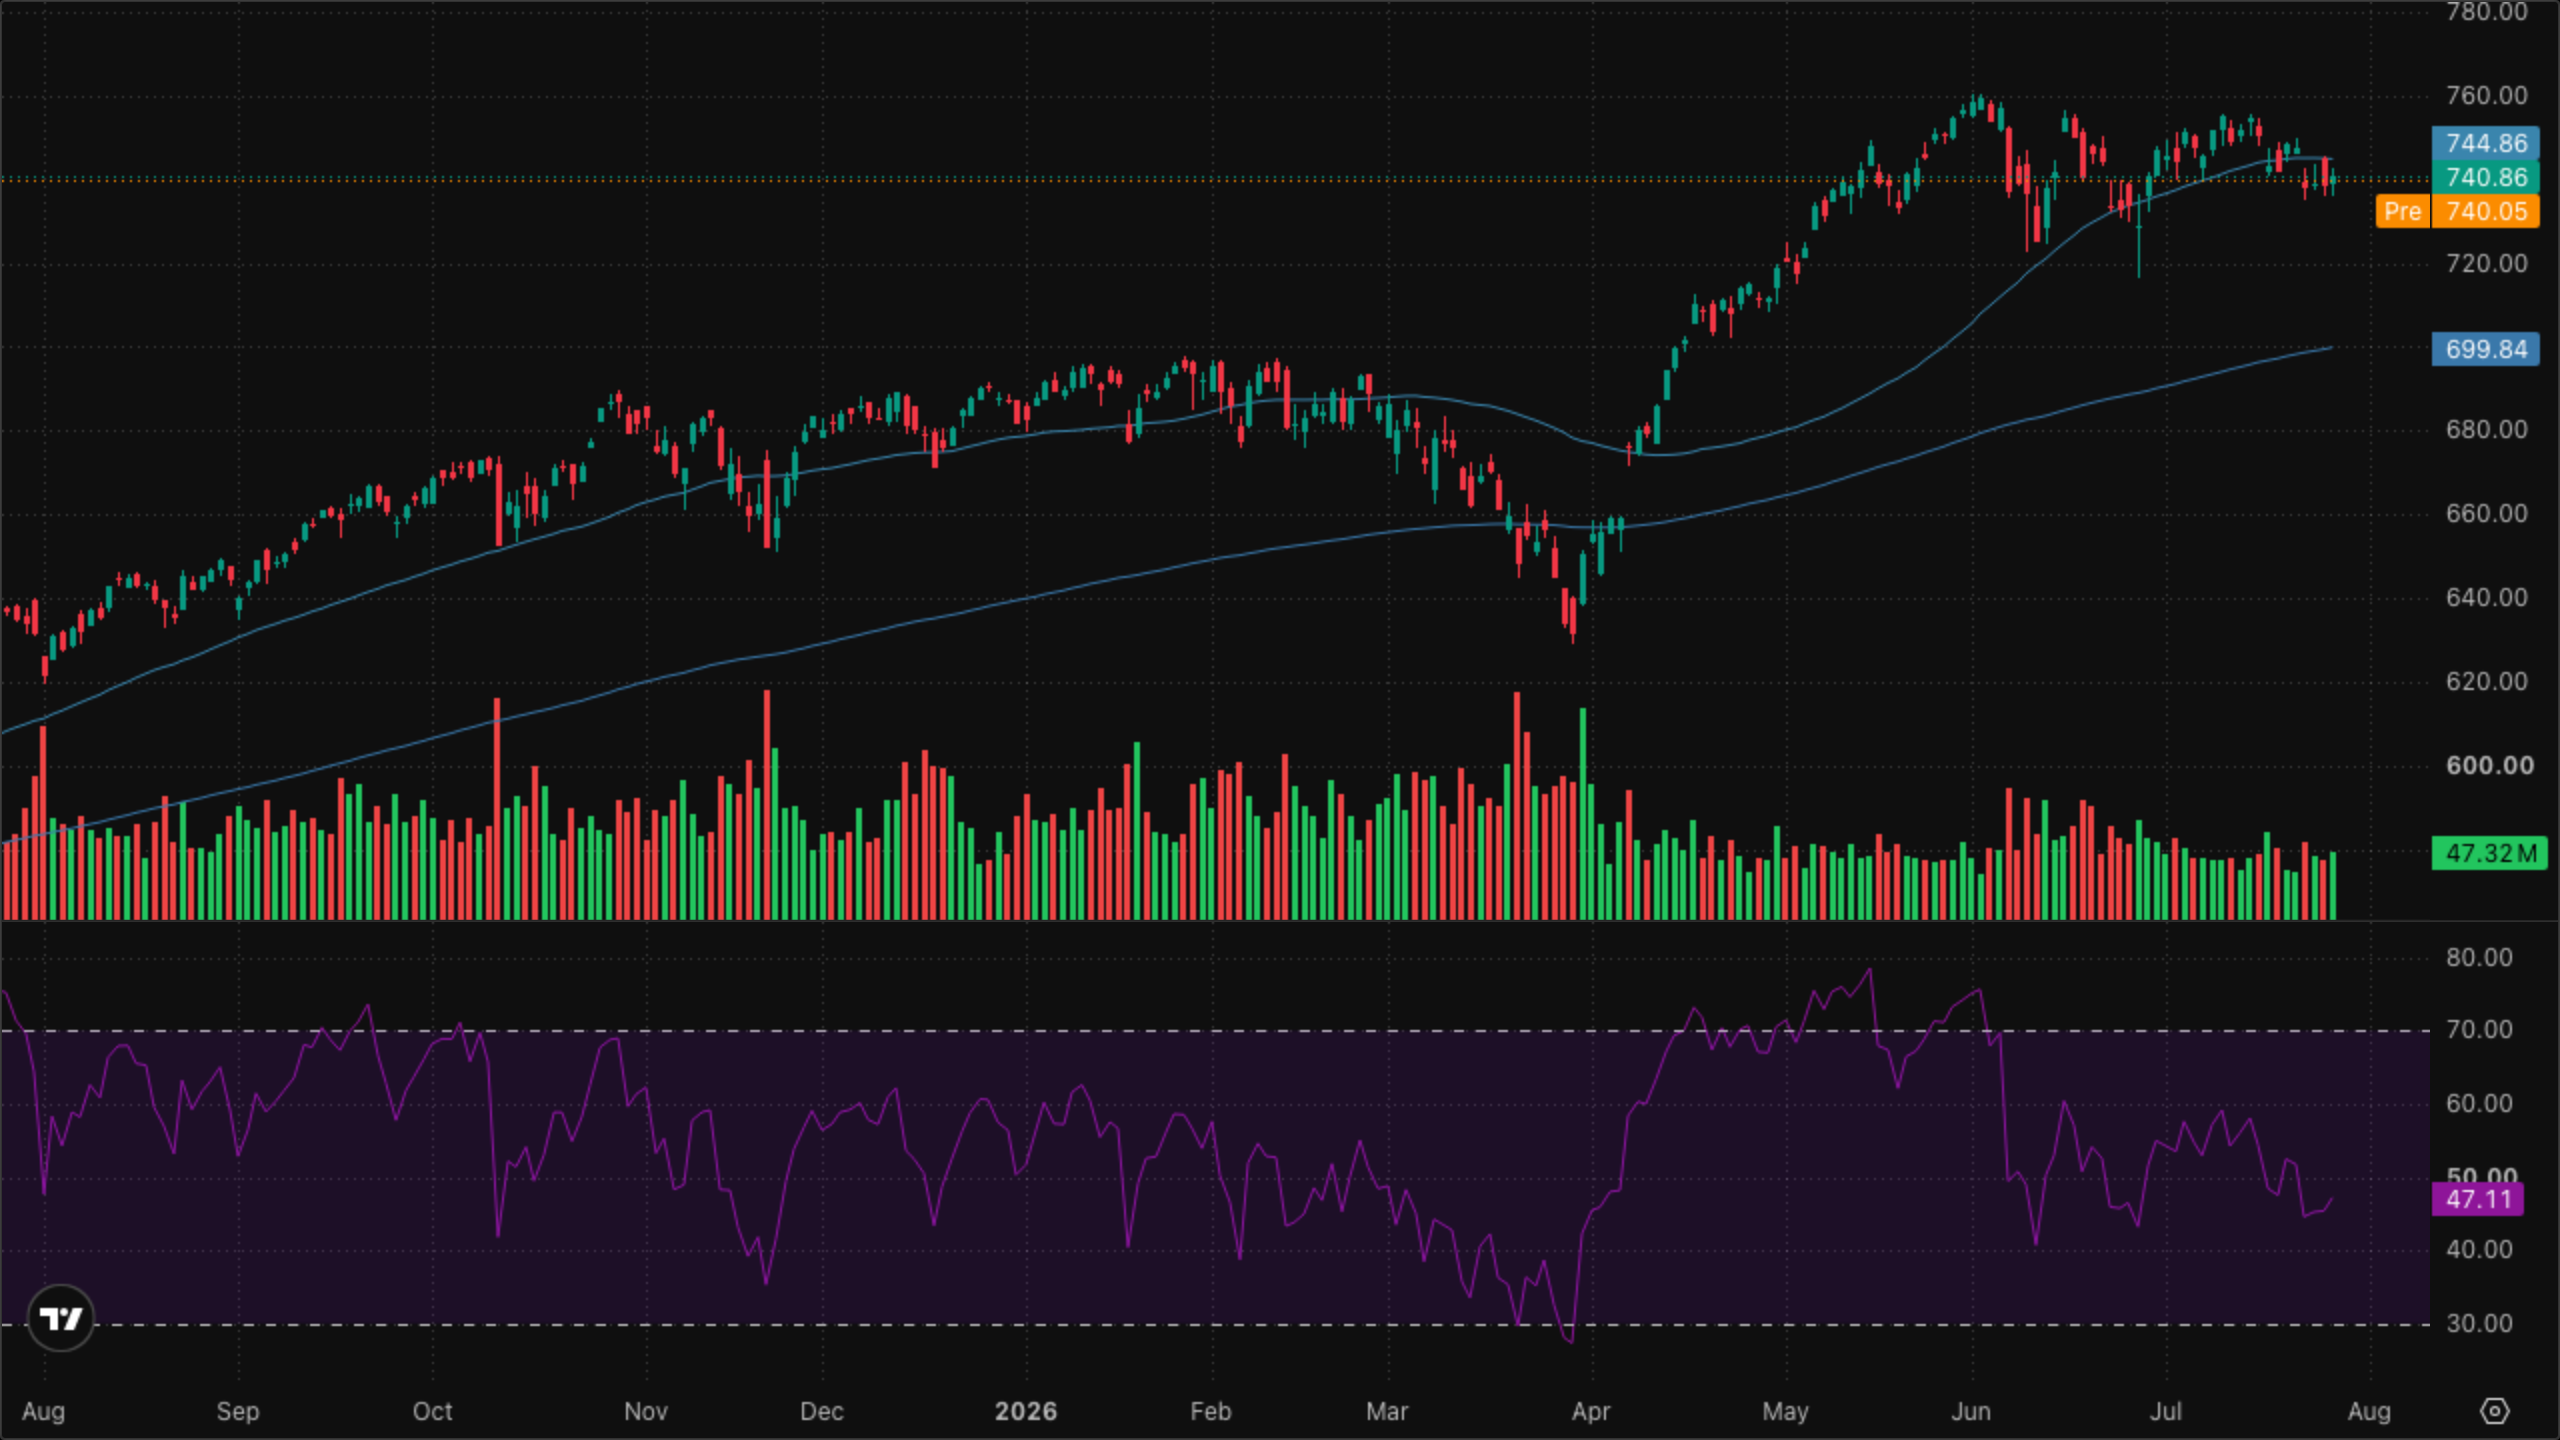Click the Feb label on time axis
Viewport: 2560px width, 1440px height.
click(1210, 1411)
